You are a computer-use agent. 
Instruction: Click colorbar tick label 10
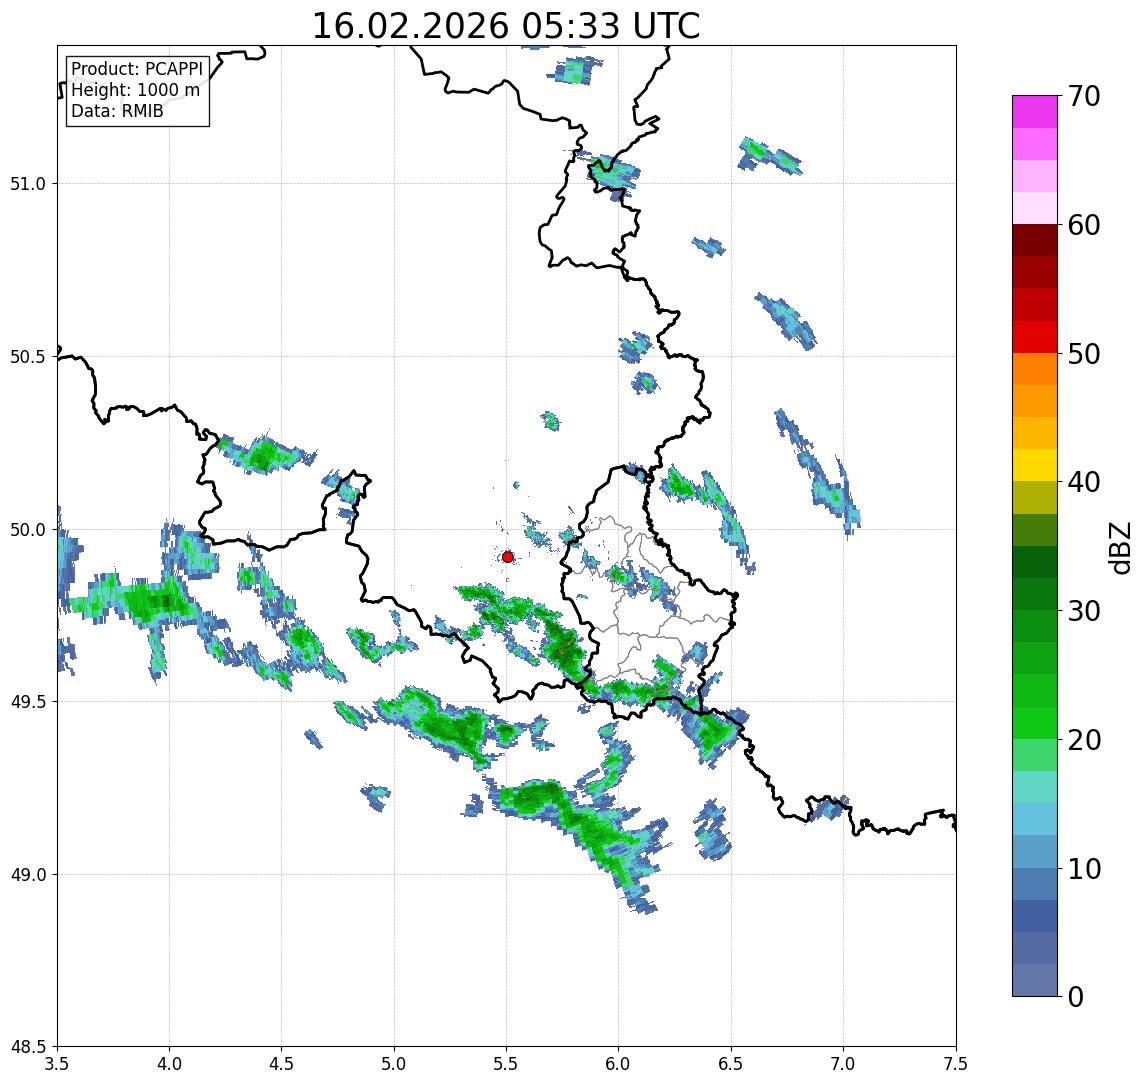(1084, 868)
